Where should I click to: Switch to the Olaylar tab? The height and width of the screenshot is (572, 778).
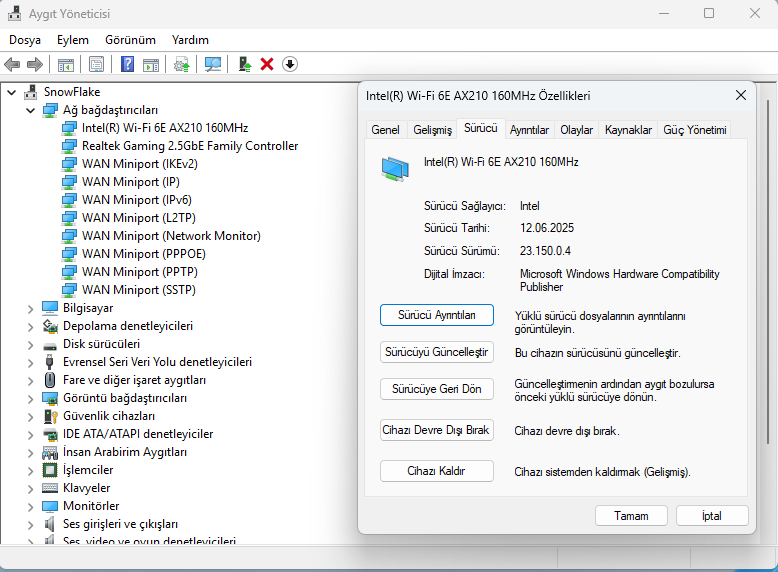pyautogui.click(x=577, y=130)
